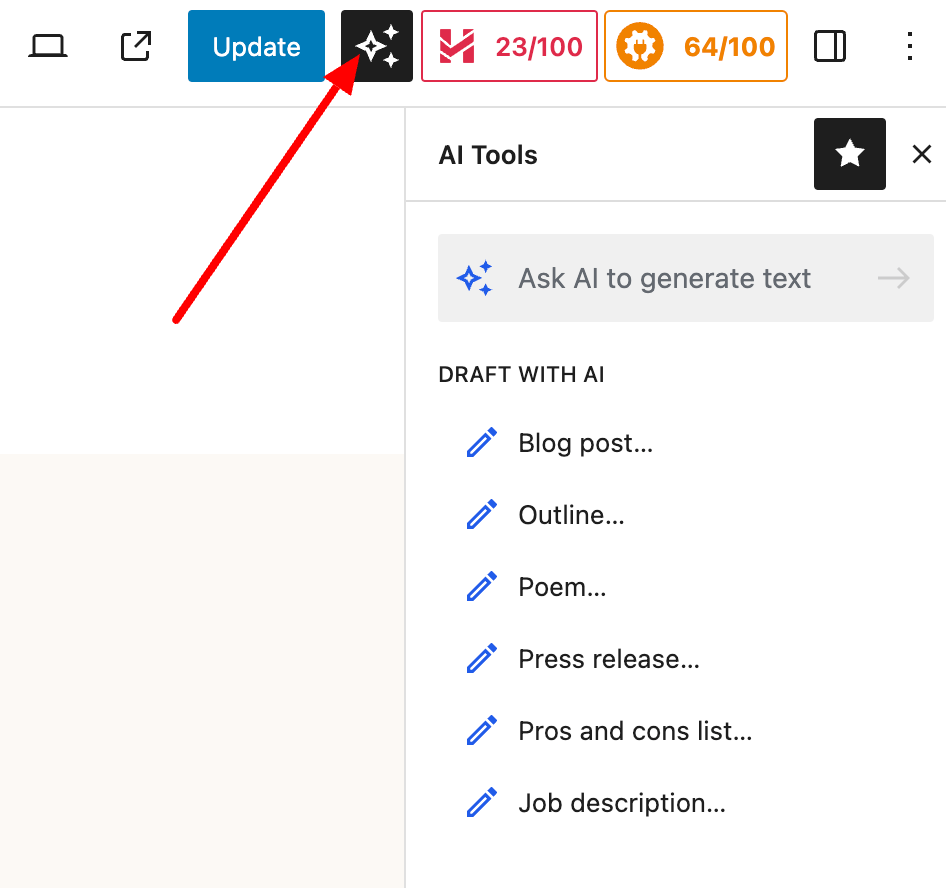Click the blue Update button
Viewport: 946px width, 888px height.
pos(256,46)
